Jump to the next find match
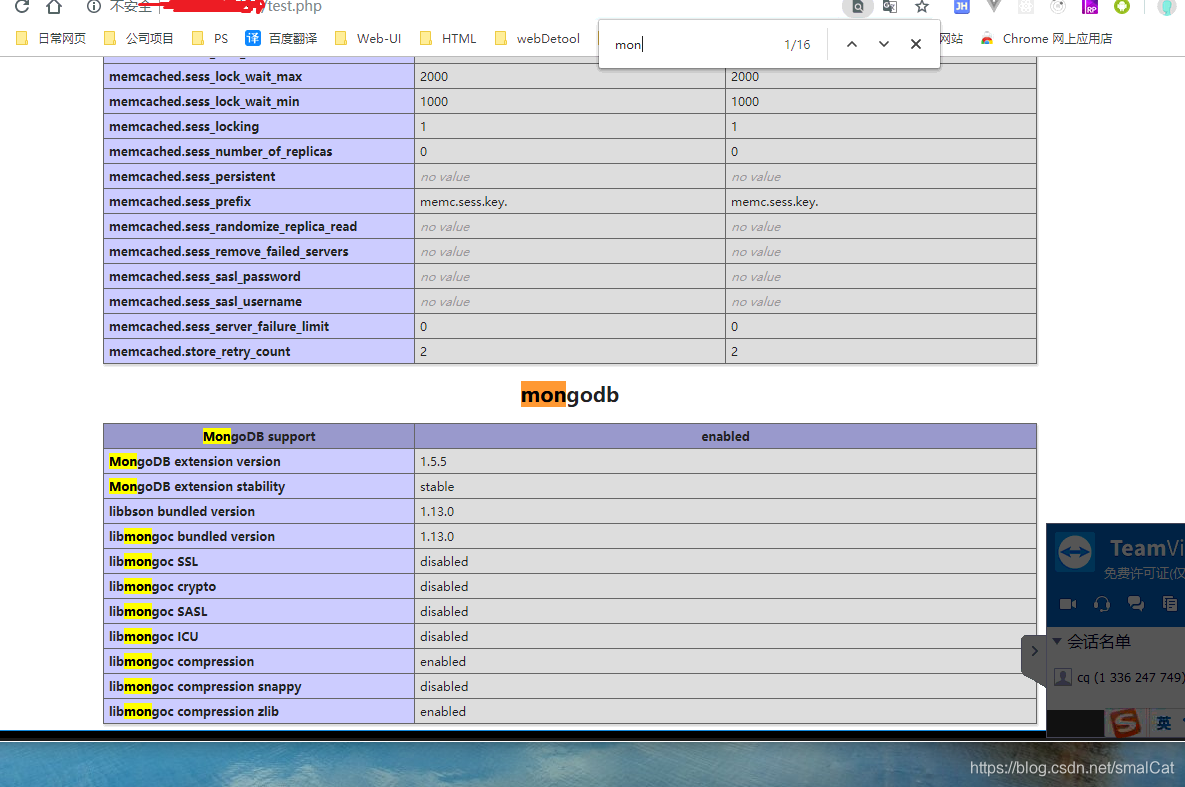This screenshot has height=787, width=1185. click(x=883, y=45)
